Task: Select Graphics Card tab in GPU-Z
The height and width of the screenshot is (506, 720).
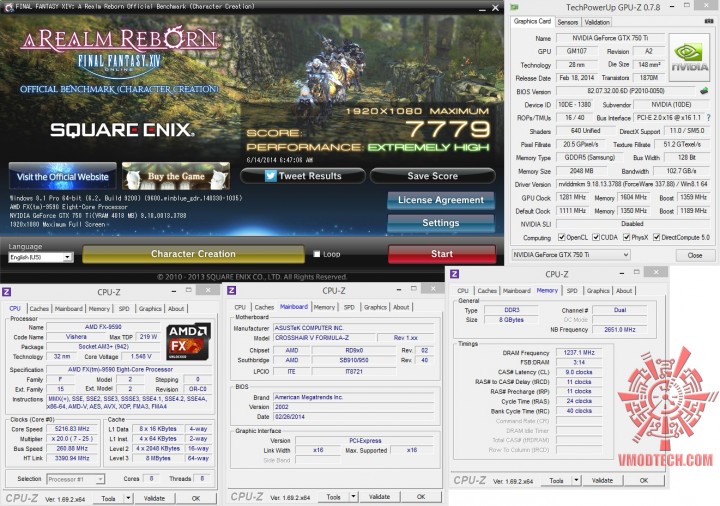Action: point(532,21)
